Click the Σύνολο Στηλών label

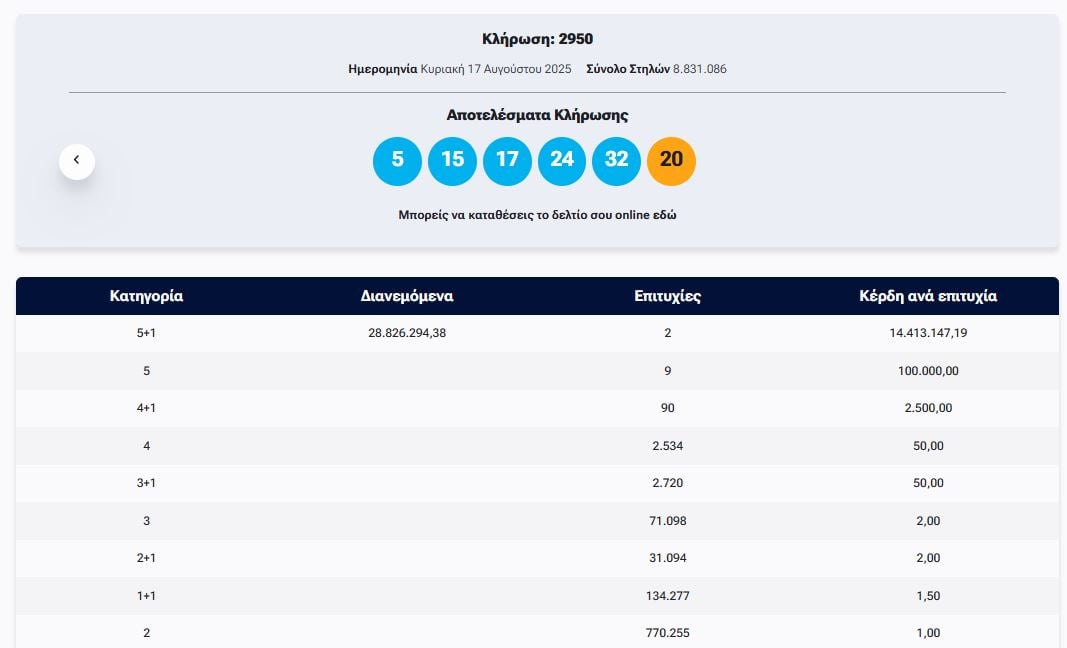click(628, 69)
